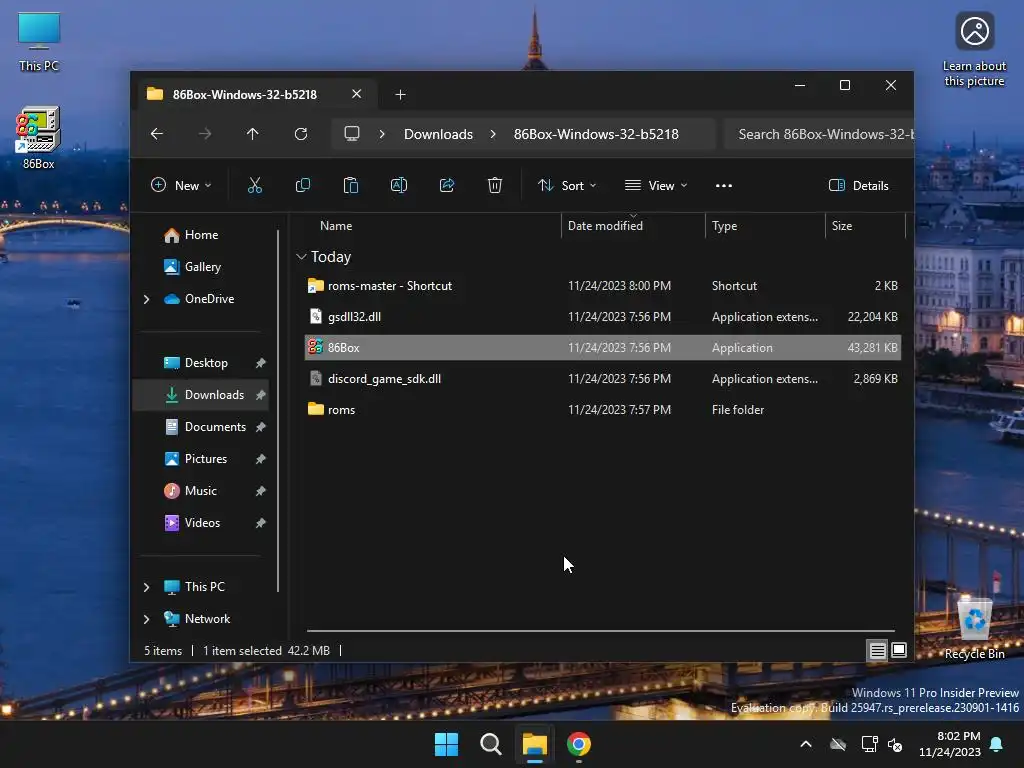Refresh the folder view
Viewport: 1024px width, 768px height.
click(x=300, y=134)
